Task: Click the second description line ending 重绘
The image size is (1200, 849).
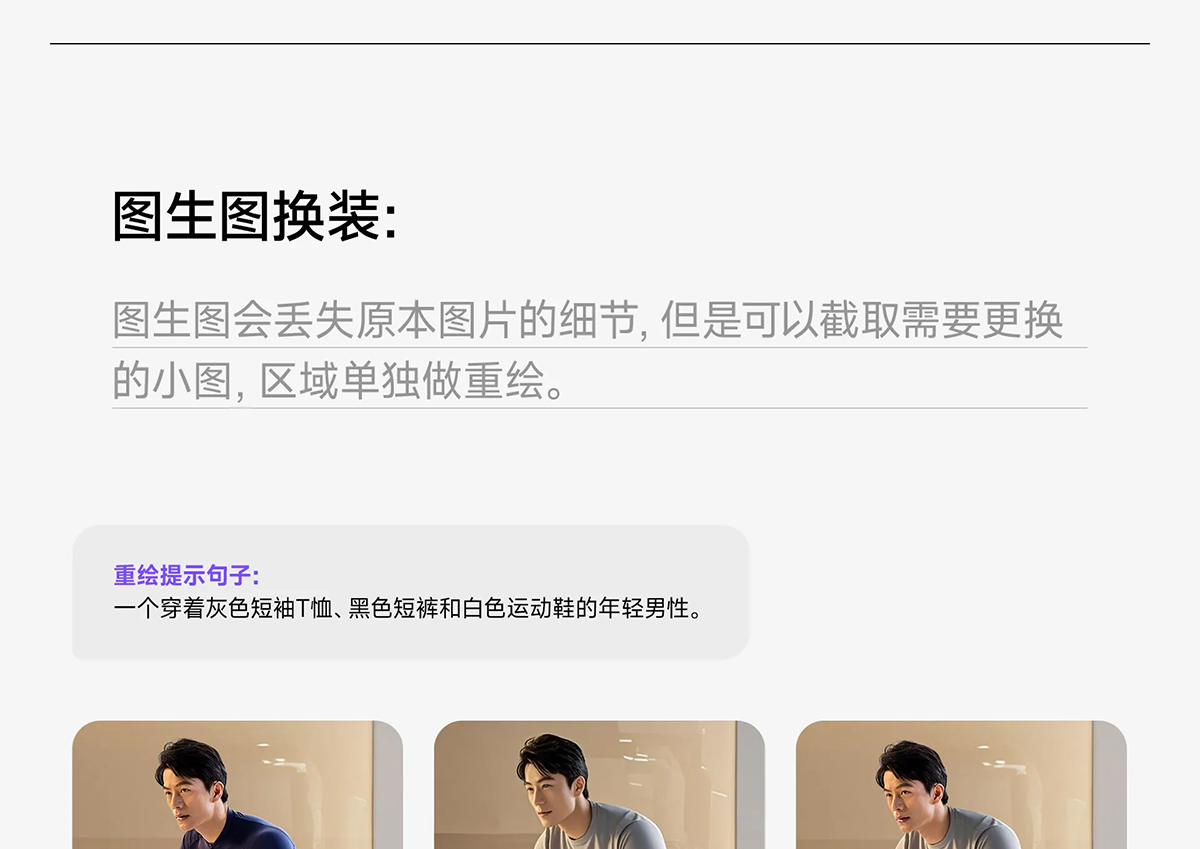Action: tap(339, 380)
